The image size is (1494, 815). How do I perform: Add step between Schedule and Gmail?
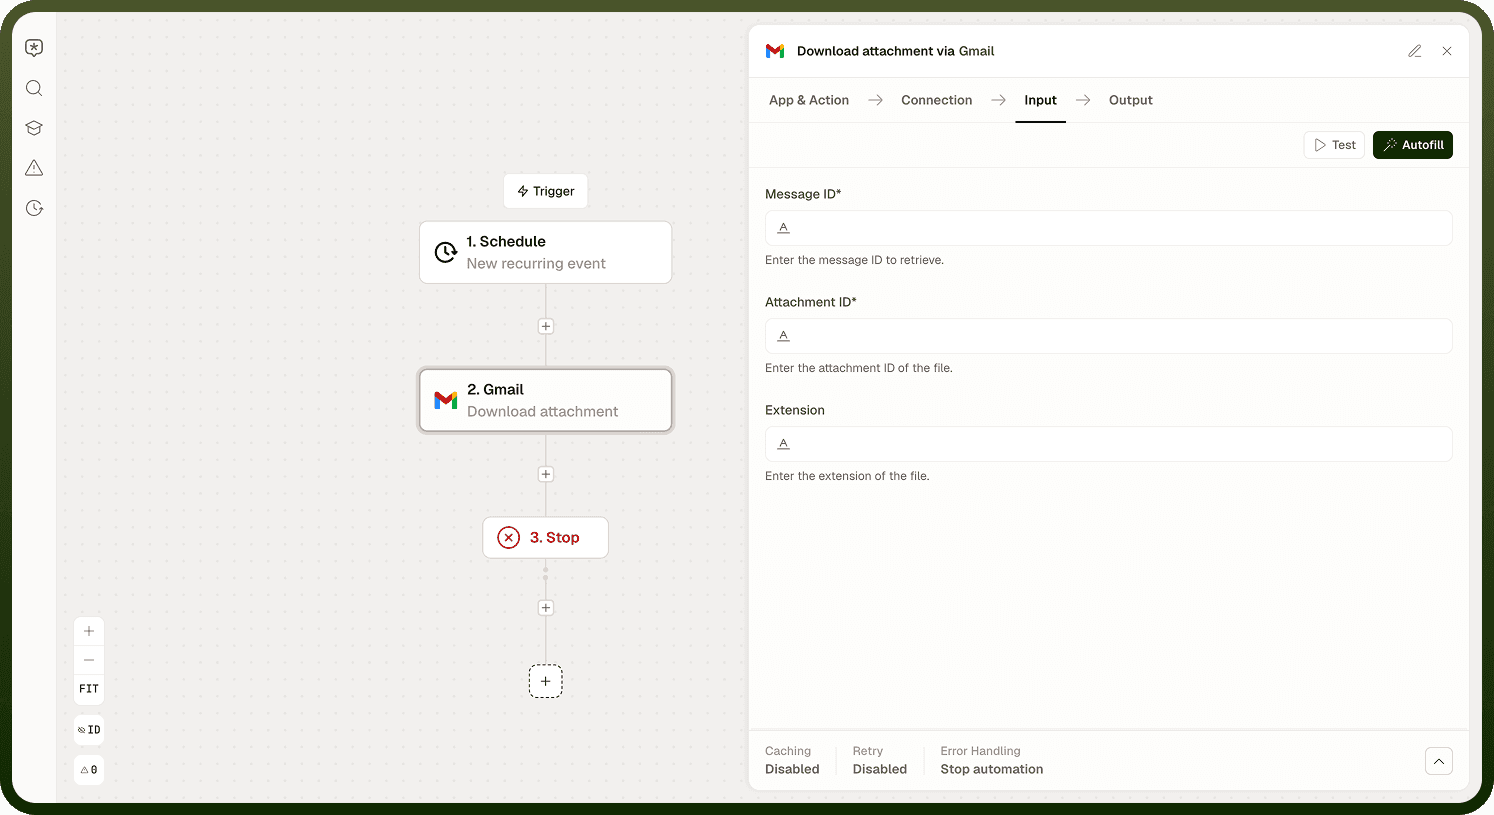point(546,326)
